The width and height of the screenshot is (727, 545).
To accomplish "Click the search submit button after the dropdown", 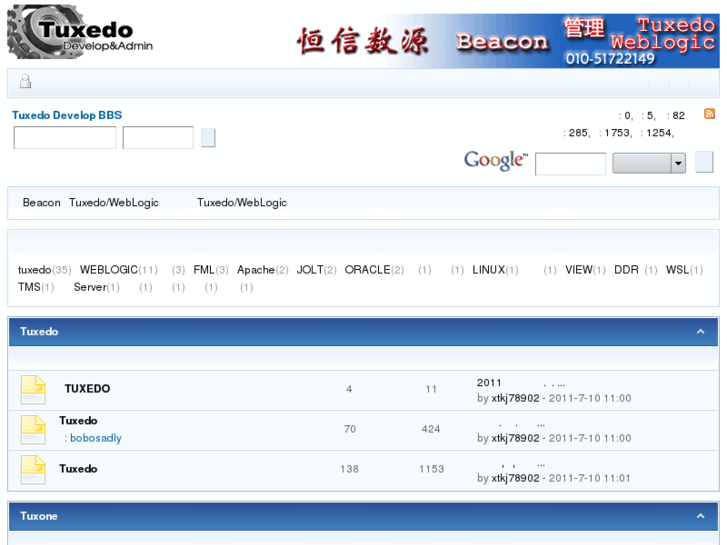I will point(704,162).
